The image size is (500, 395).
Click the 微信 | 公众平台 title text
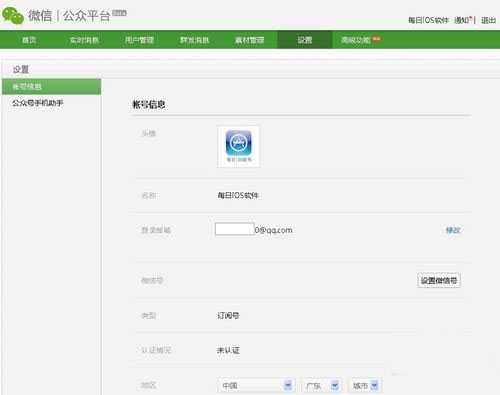coord(69,15)
